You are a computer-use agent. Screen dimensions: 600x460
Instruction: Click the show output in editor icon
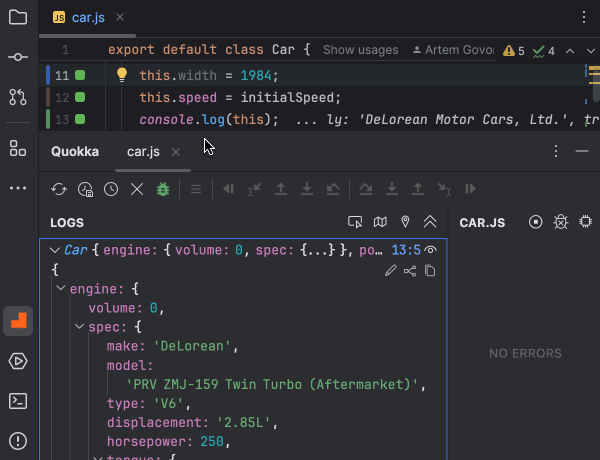(x=355, y=222)
